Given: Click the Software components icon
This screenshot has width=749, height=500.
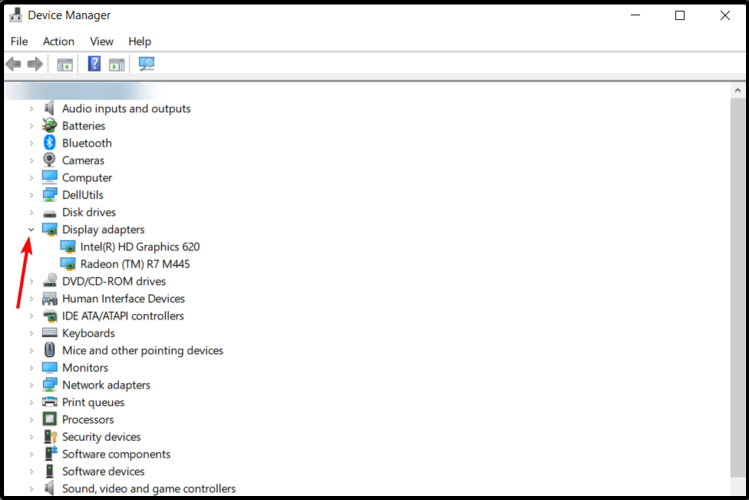Looking at the screenshot, I should coord(50,454).
